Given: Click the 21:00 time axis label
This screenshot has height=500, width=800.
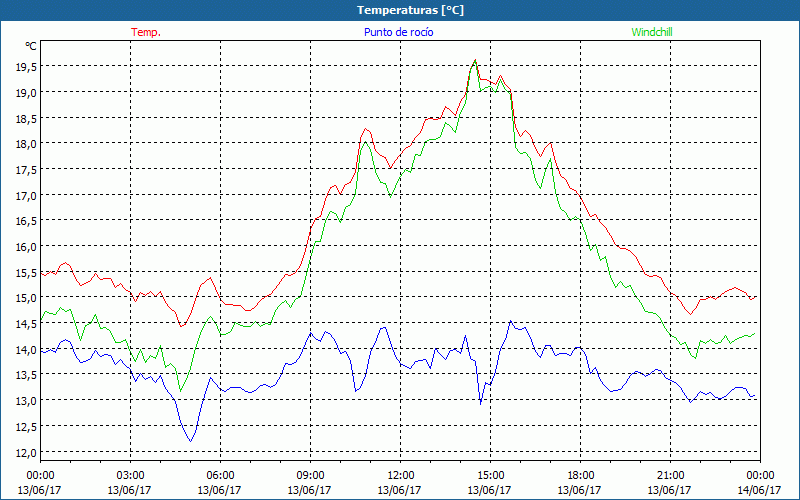Looking at the screenshot, I should pos(670,476).
